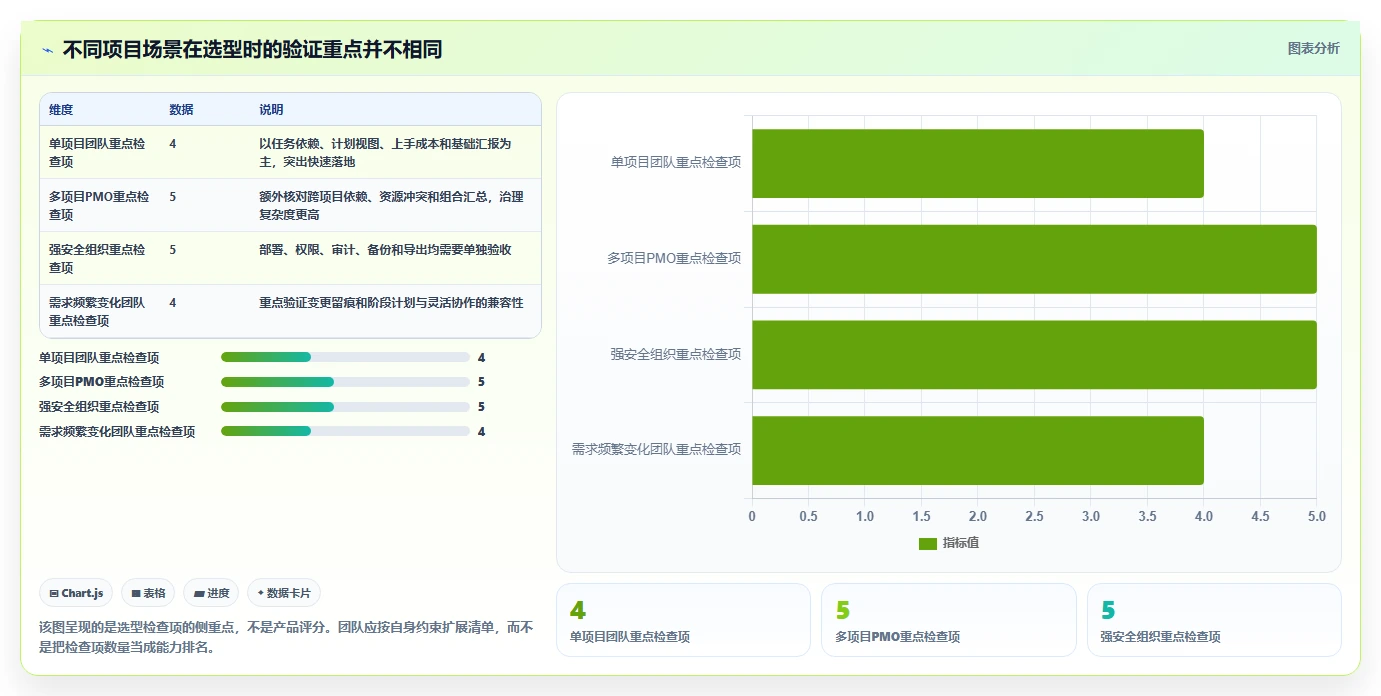The width and height of the screenshot is (1381, 696).
Task: Click the green 指标值 legend color box
Action: pyautogui.click(x=927, y=543)
